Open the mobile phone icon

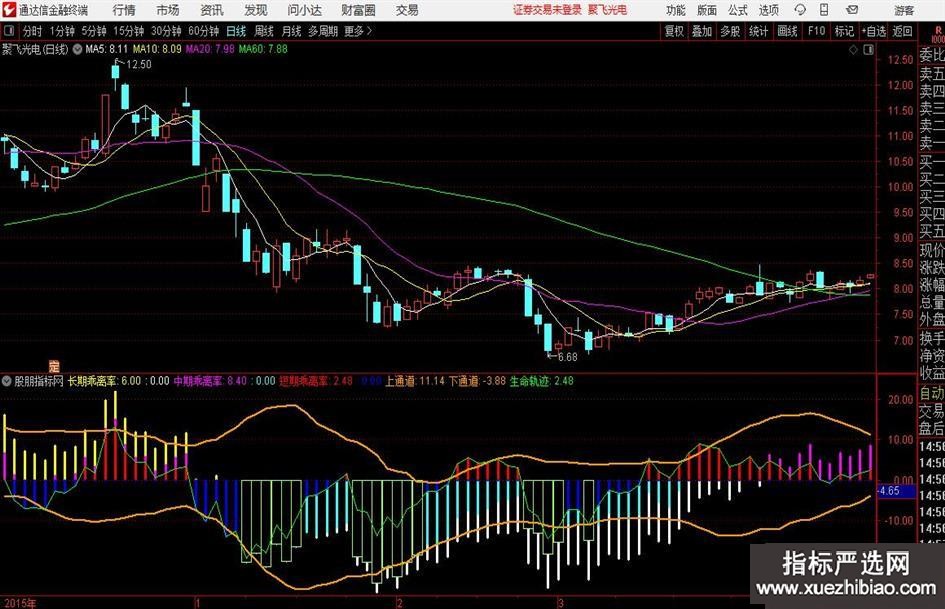824,10
